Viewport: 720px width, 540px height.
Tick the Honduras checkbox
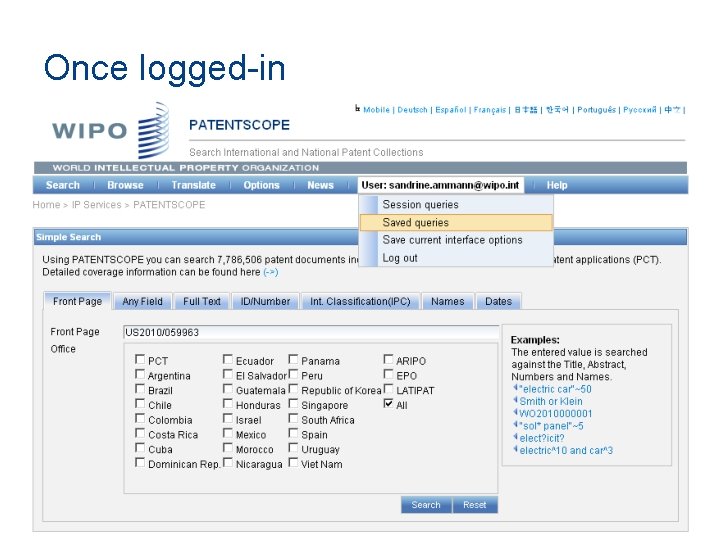point(228,403)
